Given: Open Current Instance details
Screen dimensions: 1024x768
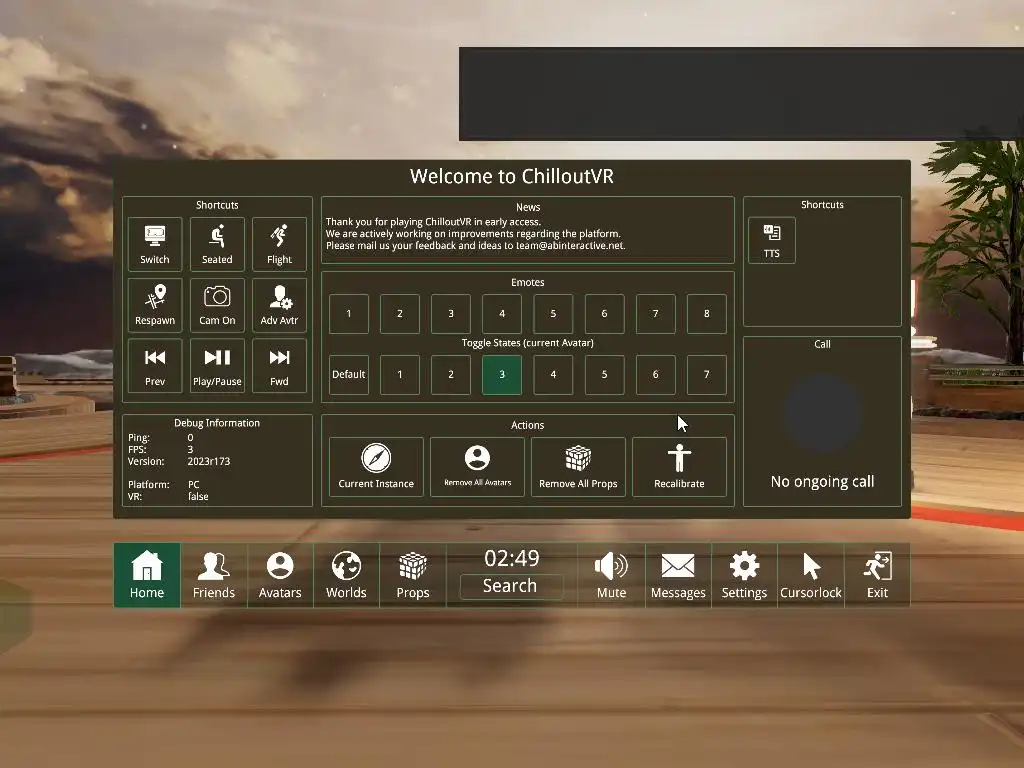Looking at the screenshot, I should [x=376, y=467].
